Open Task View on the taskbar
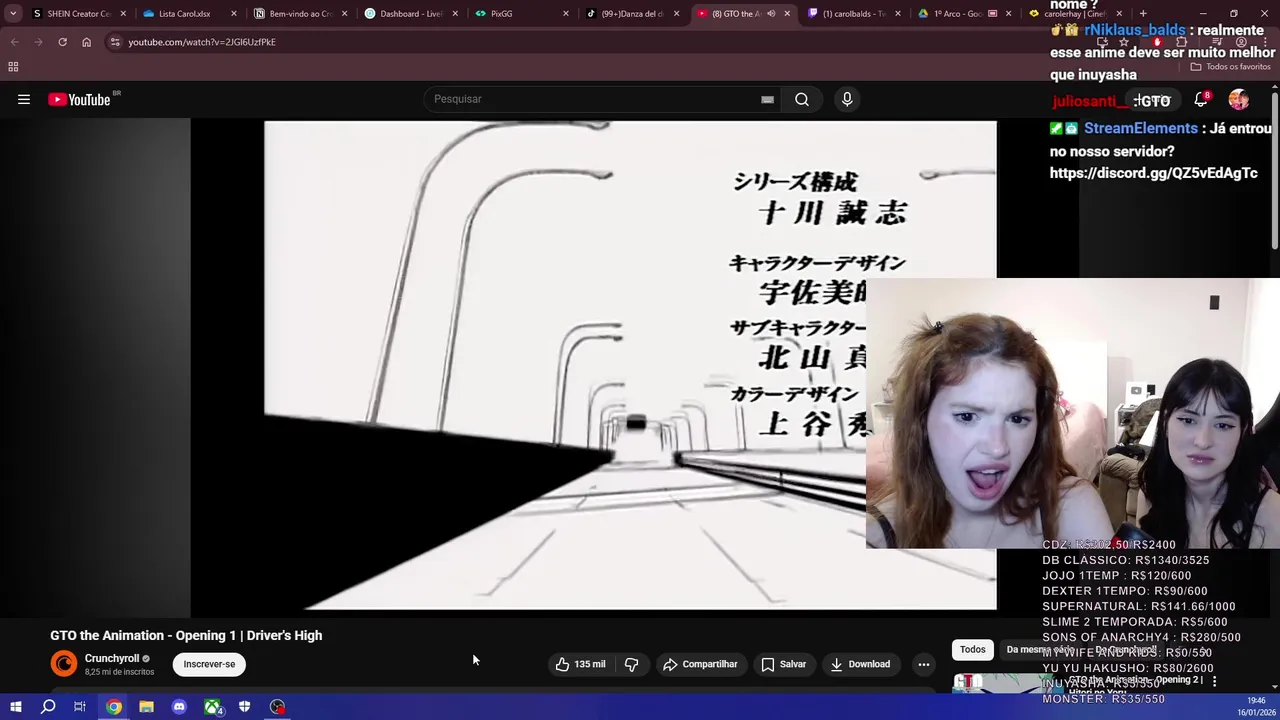Viewport: 1280px width, 720px height. (x=80, y=707)
